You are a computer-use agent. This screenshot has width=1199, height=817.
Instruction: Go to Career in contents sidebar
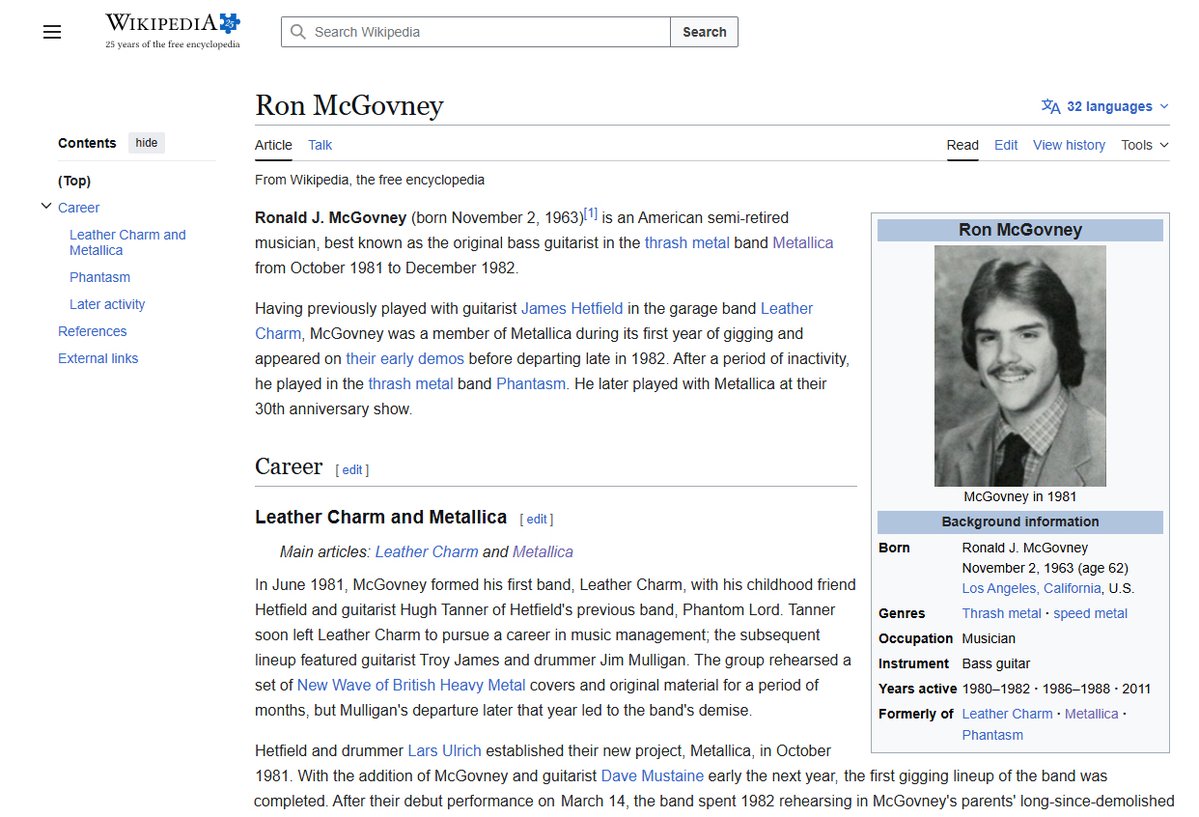point(79,207)
